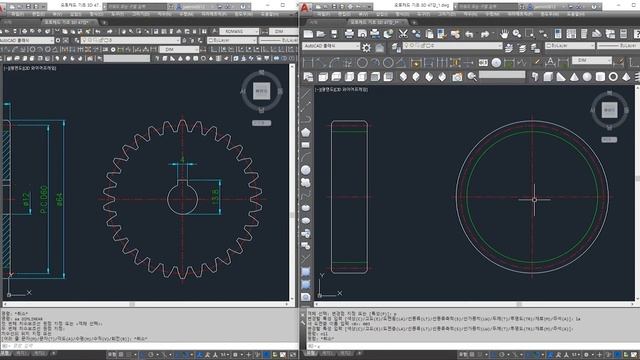Open ByLayer linetype dropdown in right window

tap(618, 46)
